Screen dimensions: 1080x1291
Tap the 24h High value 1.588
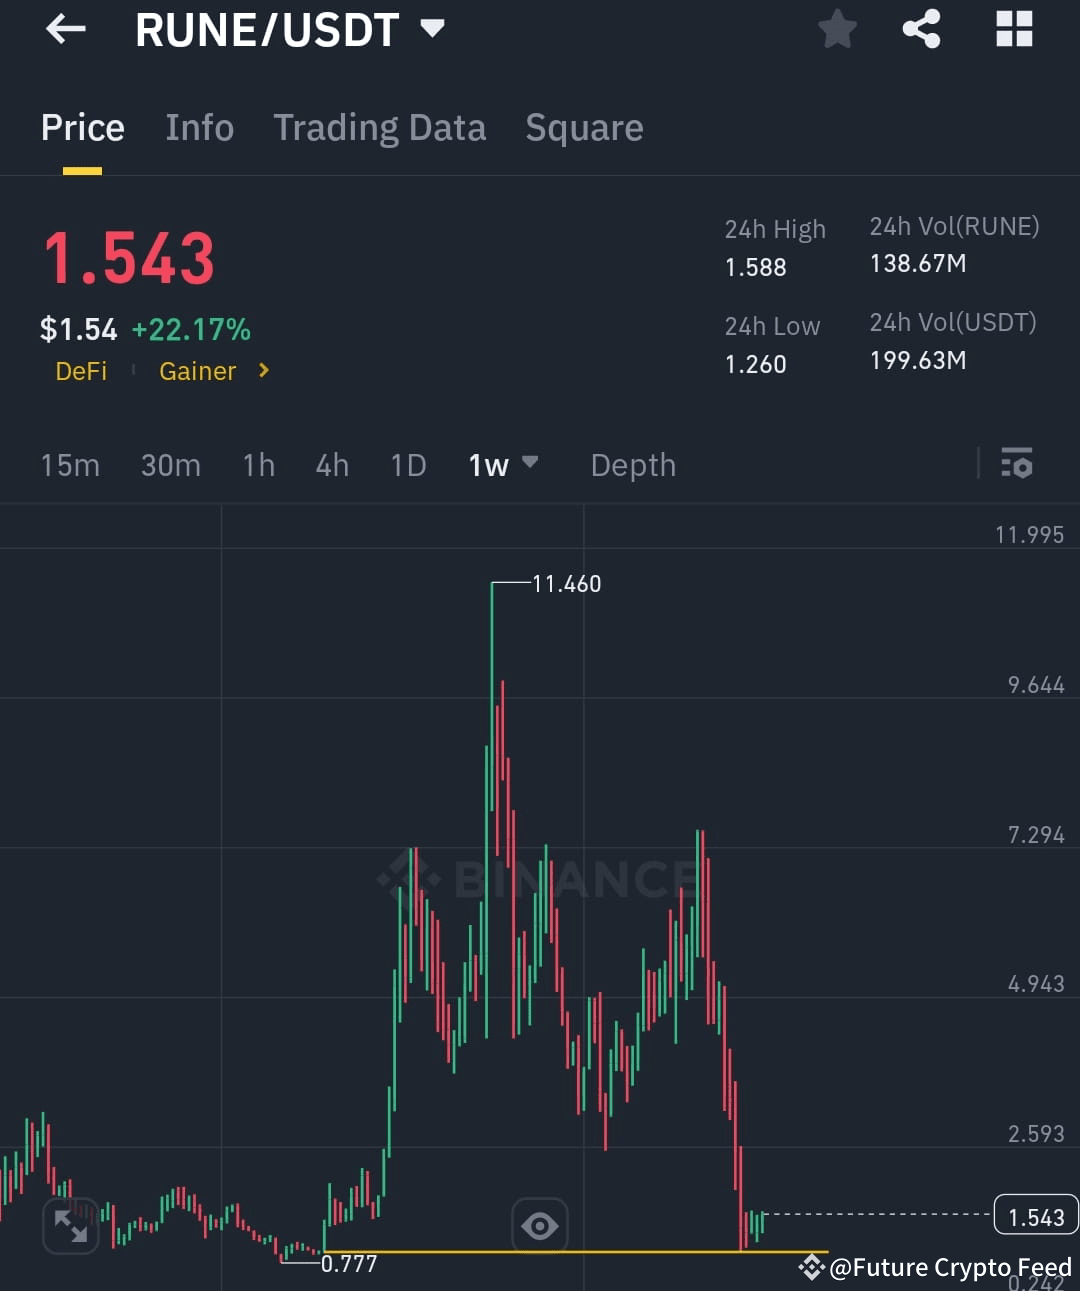pyautogui.click(x=755, y=267)
